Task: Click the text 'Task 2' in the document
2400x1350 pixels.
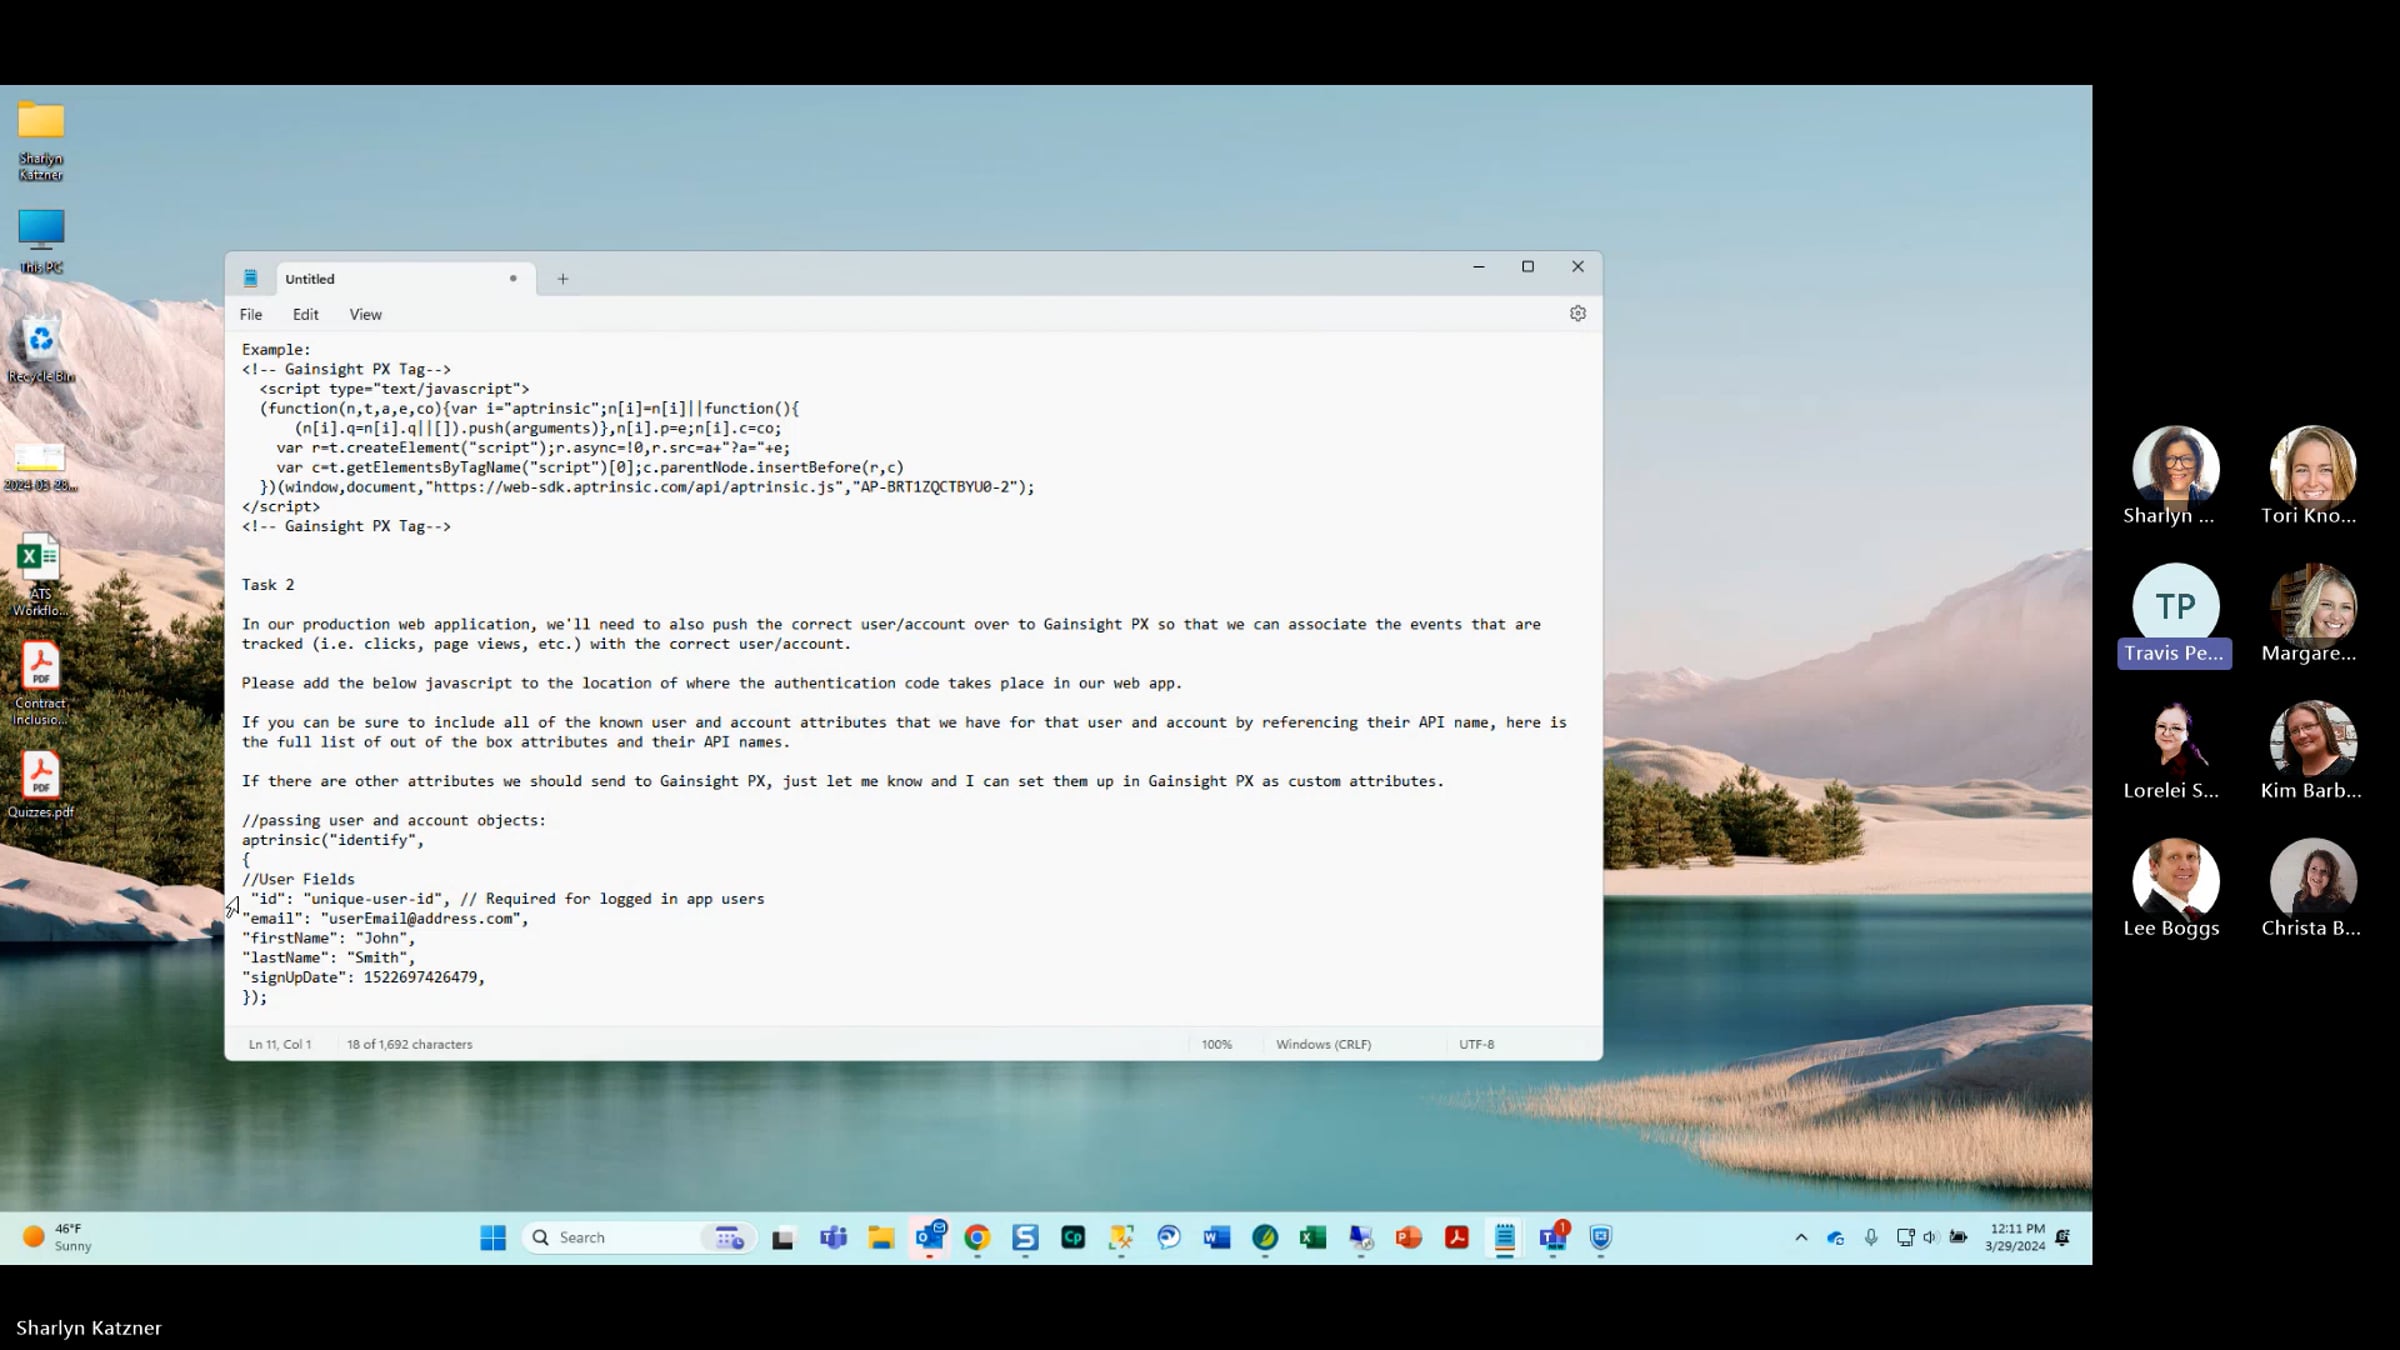Action: pyautogui.click(x=267, y=585)
